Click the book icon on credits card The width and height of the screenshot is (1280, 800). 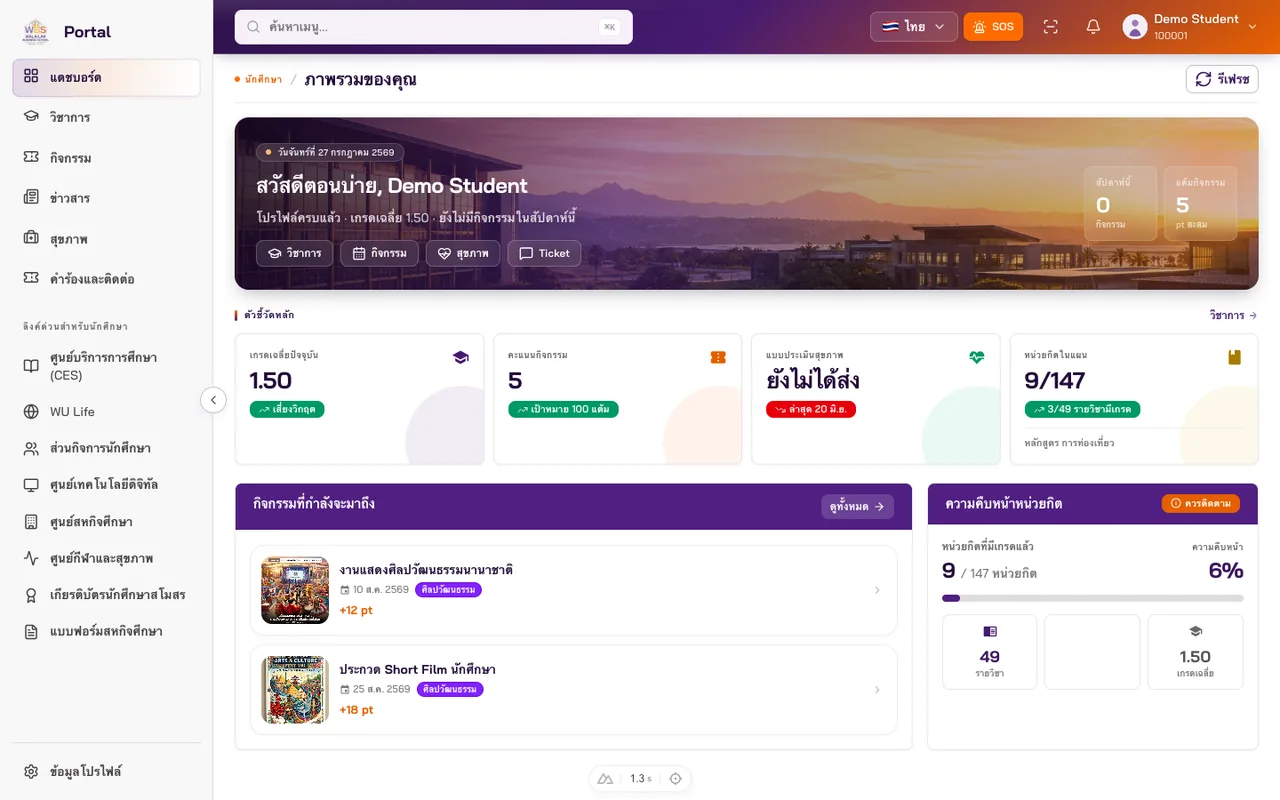click(1234, 357)
